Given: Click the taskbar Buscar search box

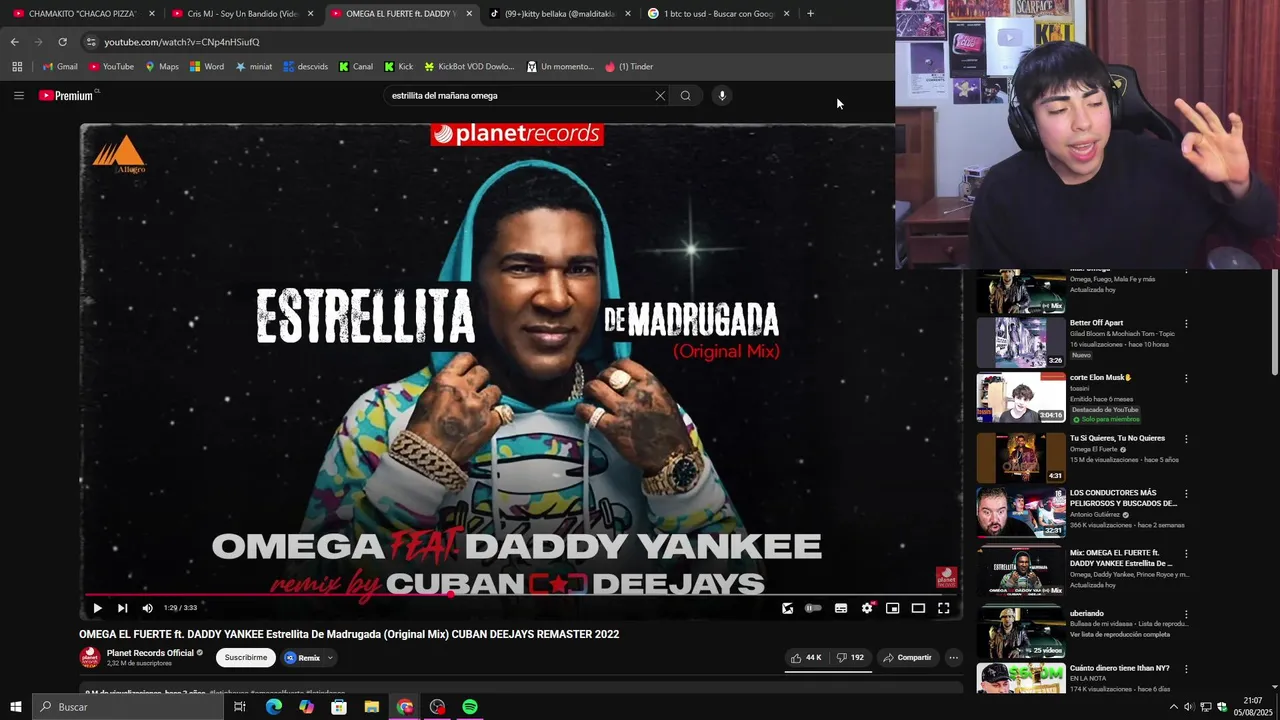Looking at the screenshot, I should [128, 707].
